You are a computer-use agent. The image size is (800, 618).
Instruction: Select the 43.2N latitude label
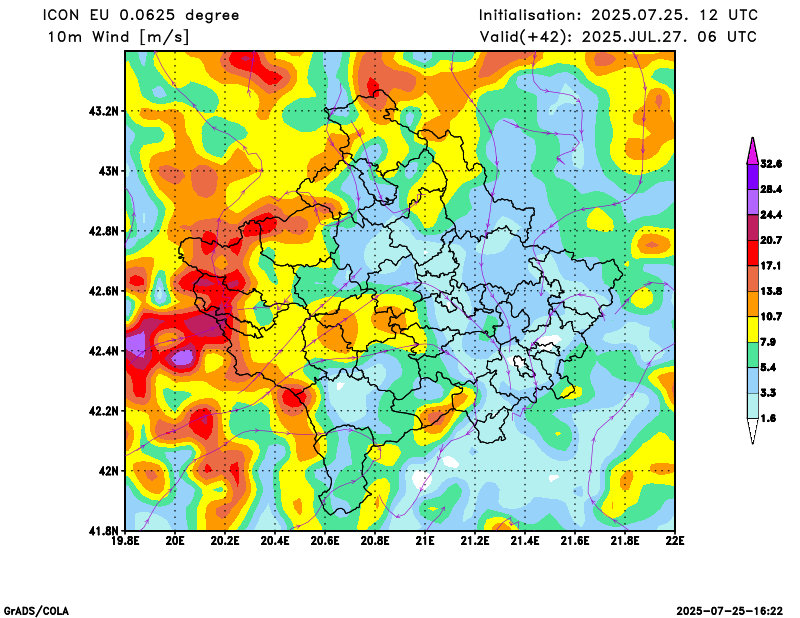click(x=104, y=111)
